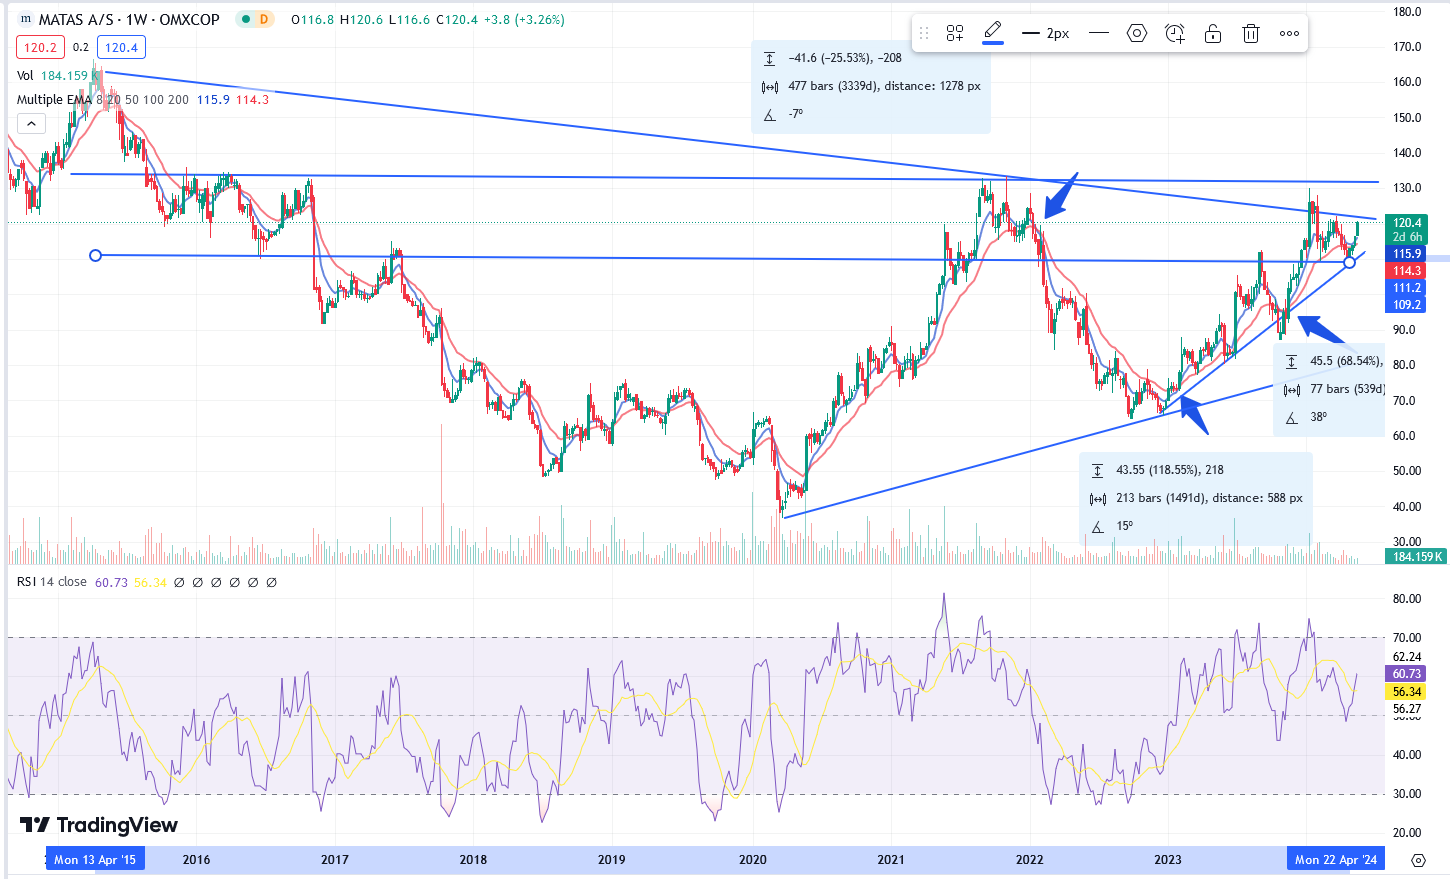
Task: Click the change value +3.8 (+3.26%)
Action: [524, 19]
